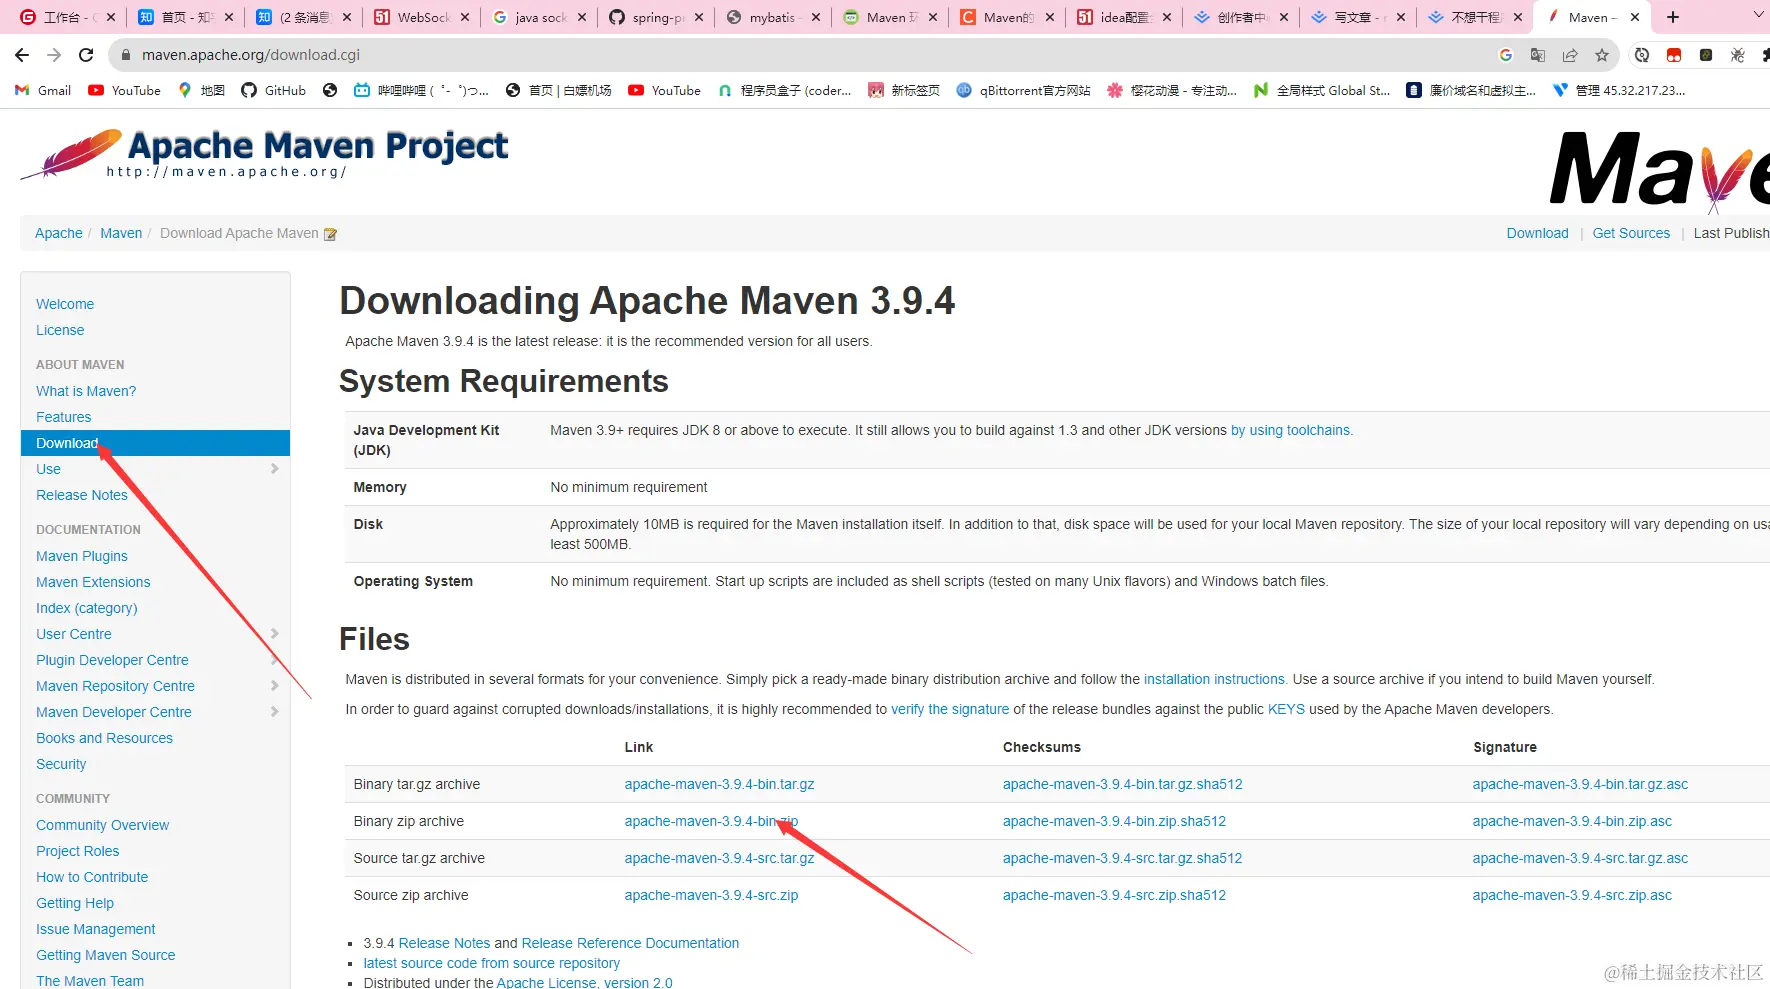Screen dimensions: 1770x989
Task: Open the dark square extension icon
Action: 1706,55
